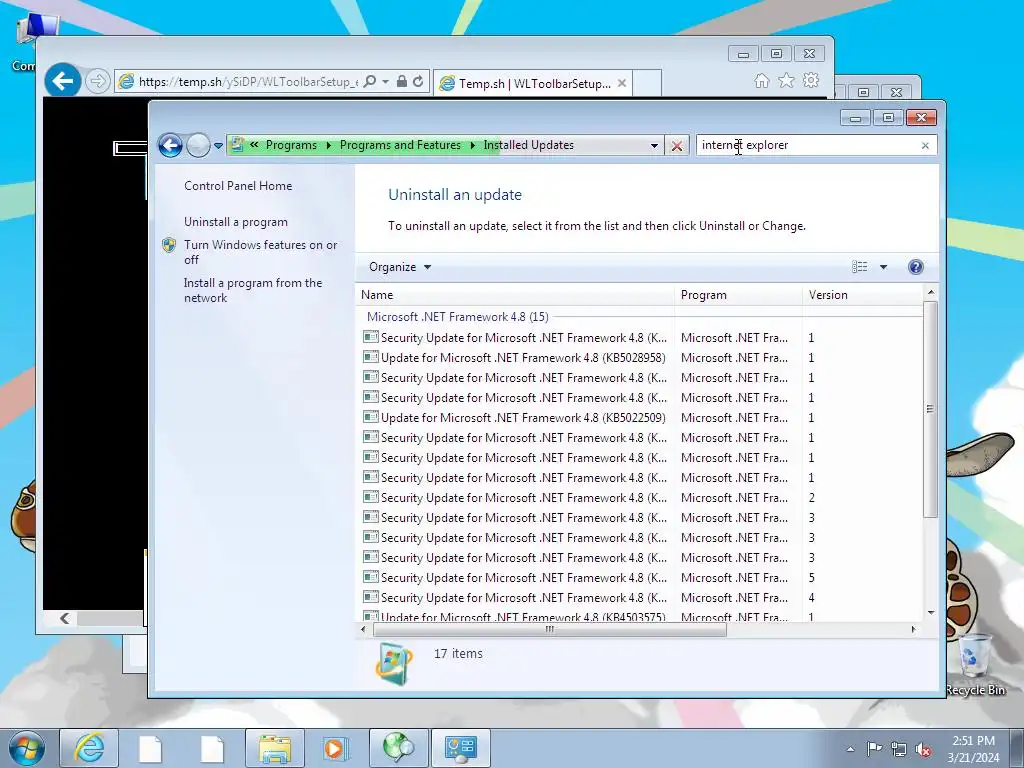Viewport: 1024px width, 768px height.
Task: Refresh the Internet Explorer page
Action: (x=418, y=82)
